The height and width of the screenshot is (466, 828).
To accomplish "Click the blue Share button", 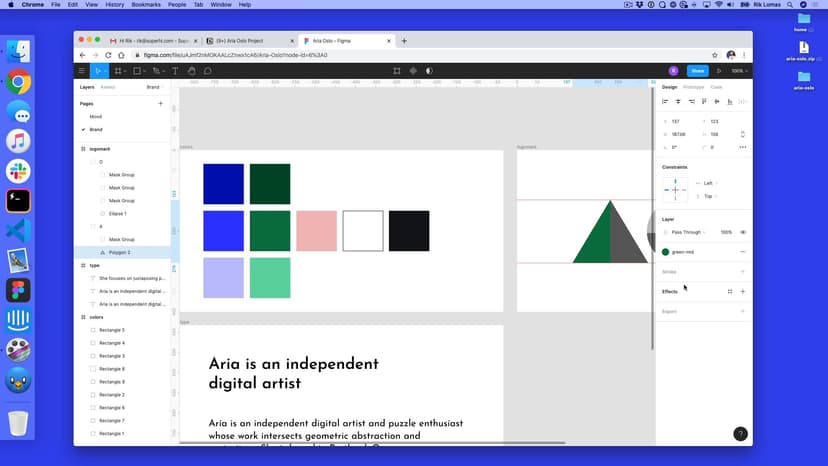I will point(697,71).
